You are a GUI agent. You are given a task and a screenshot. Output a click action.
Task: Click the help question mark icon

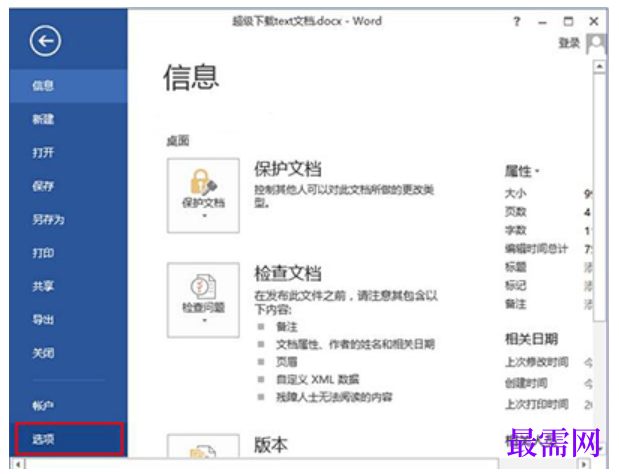[x=517, y=21]
